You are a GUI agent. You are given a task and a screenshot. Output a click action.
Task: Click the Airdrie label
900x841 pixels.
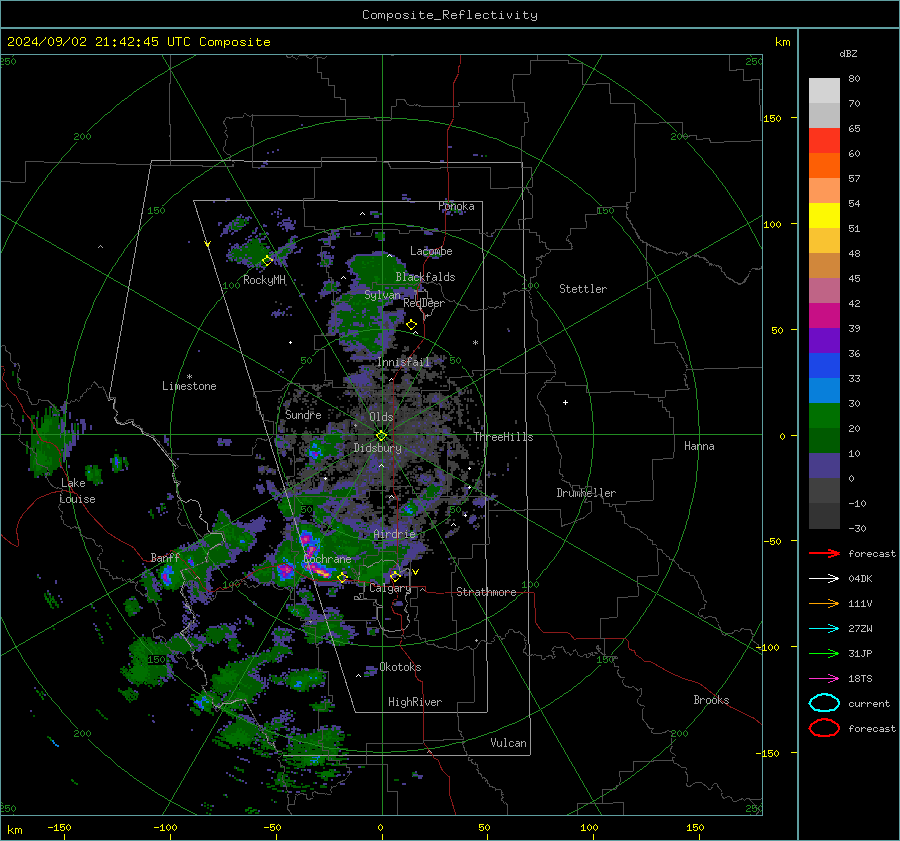(394, 534)
